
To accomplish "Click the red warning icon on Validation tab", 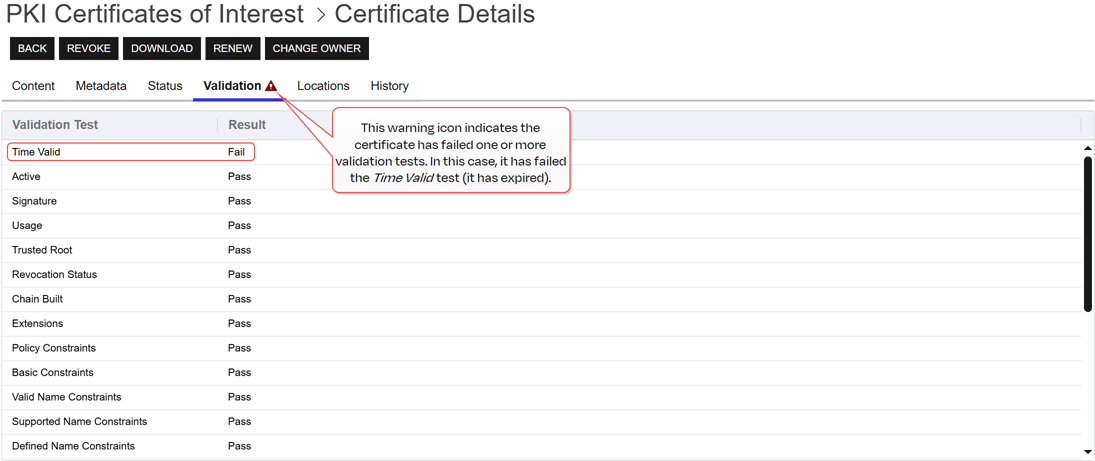I will (x=271, y=86).
